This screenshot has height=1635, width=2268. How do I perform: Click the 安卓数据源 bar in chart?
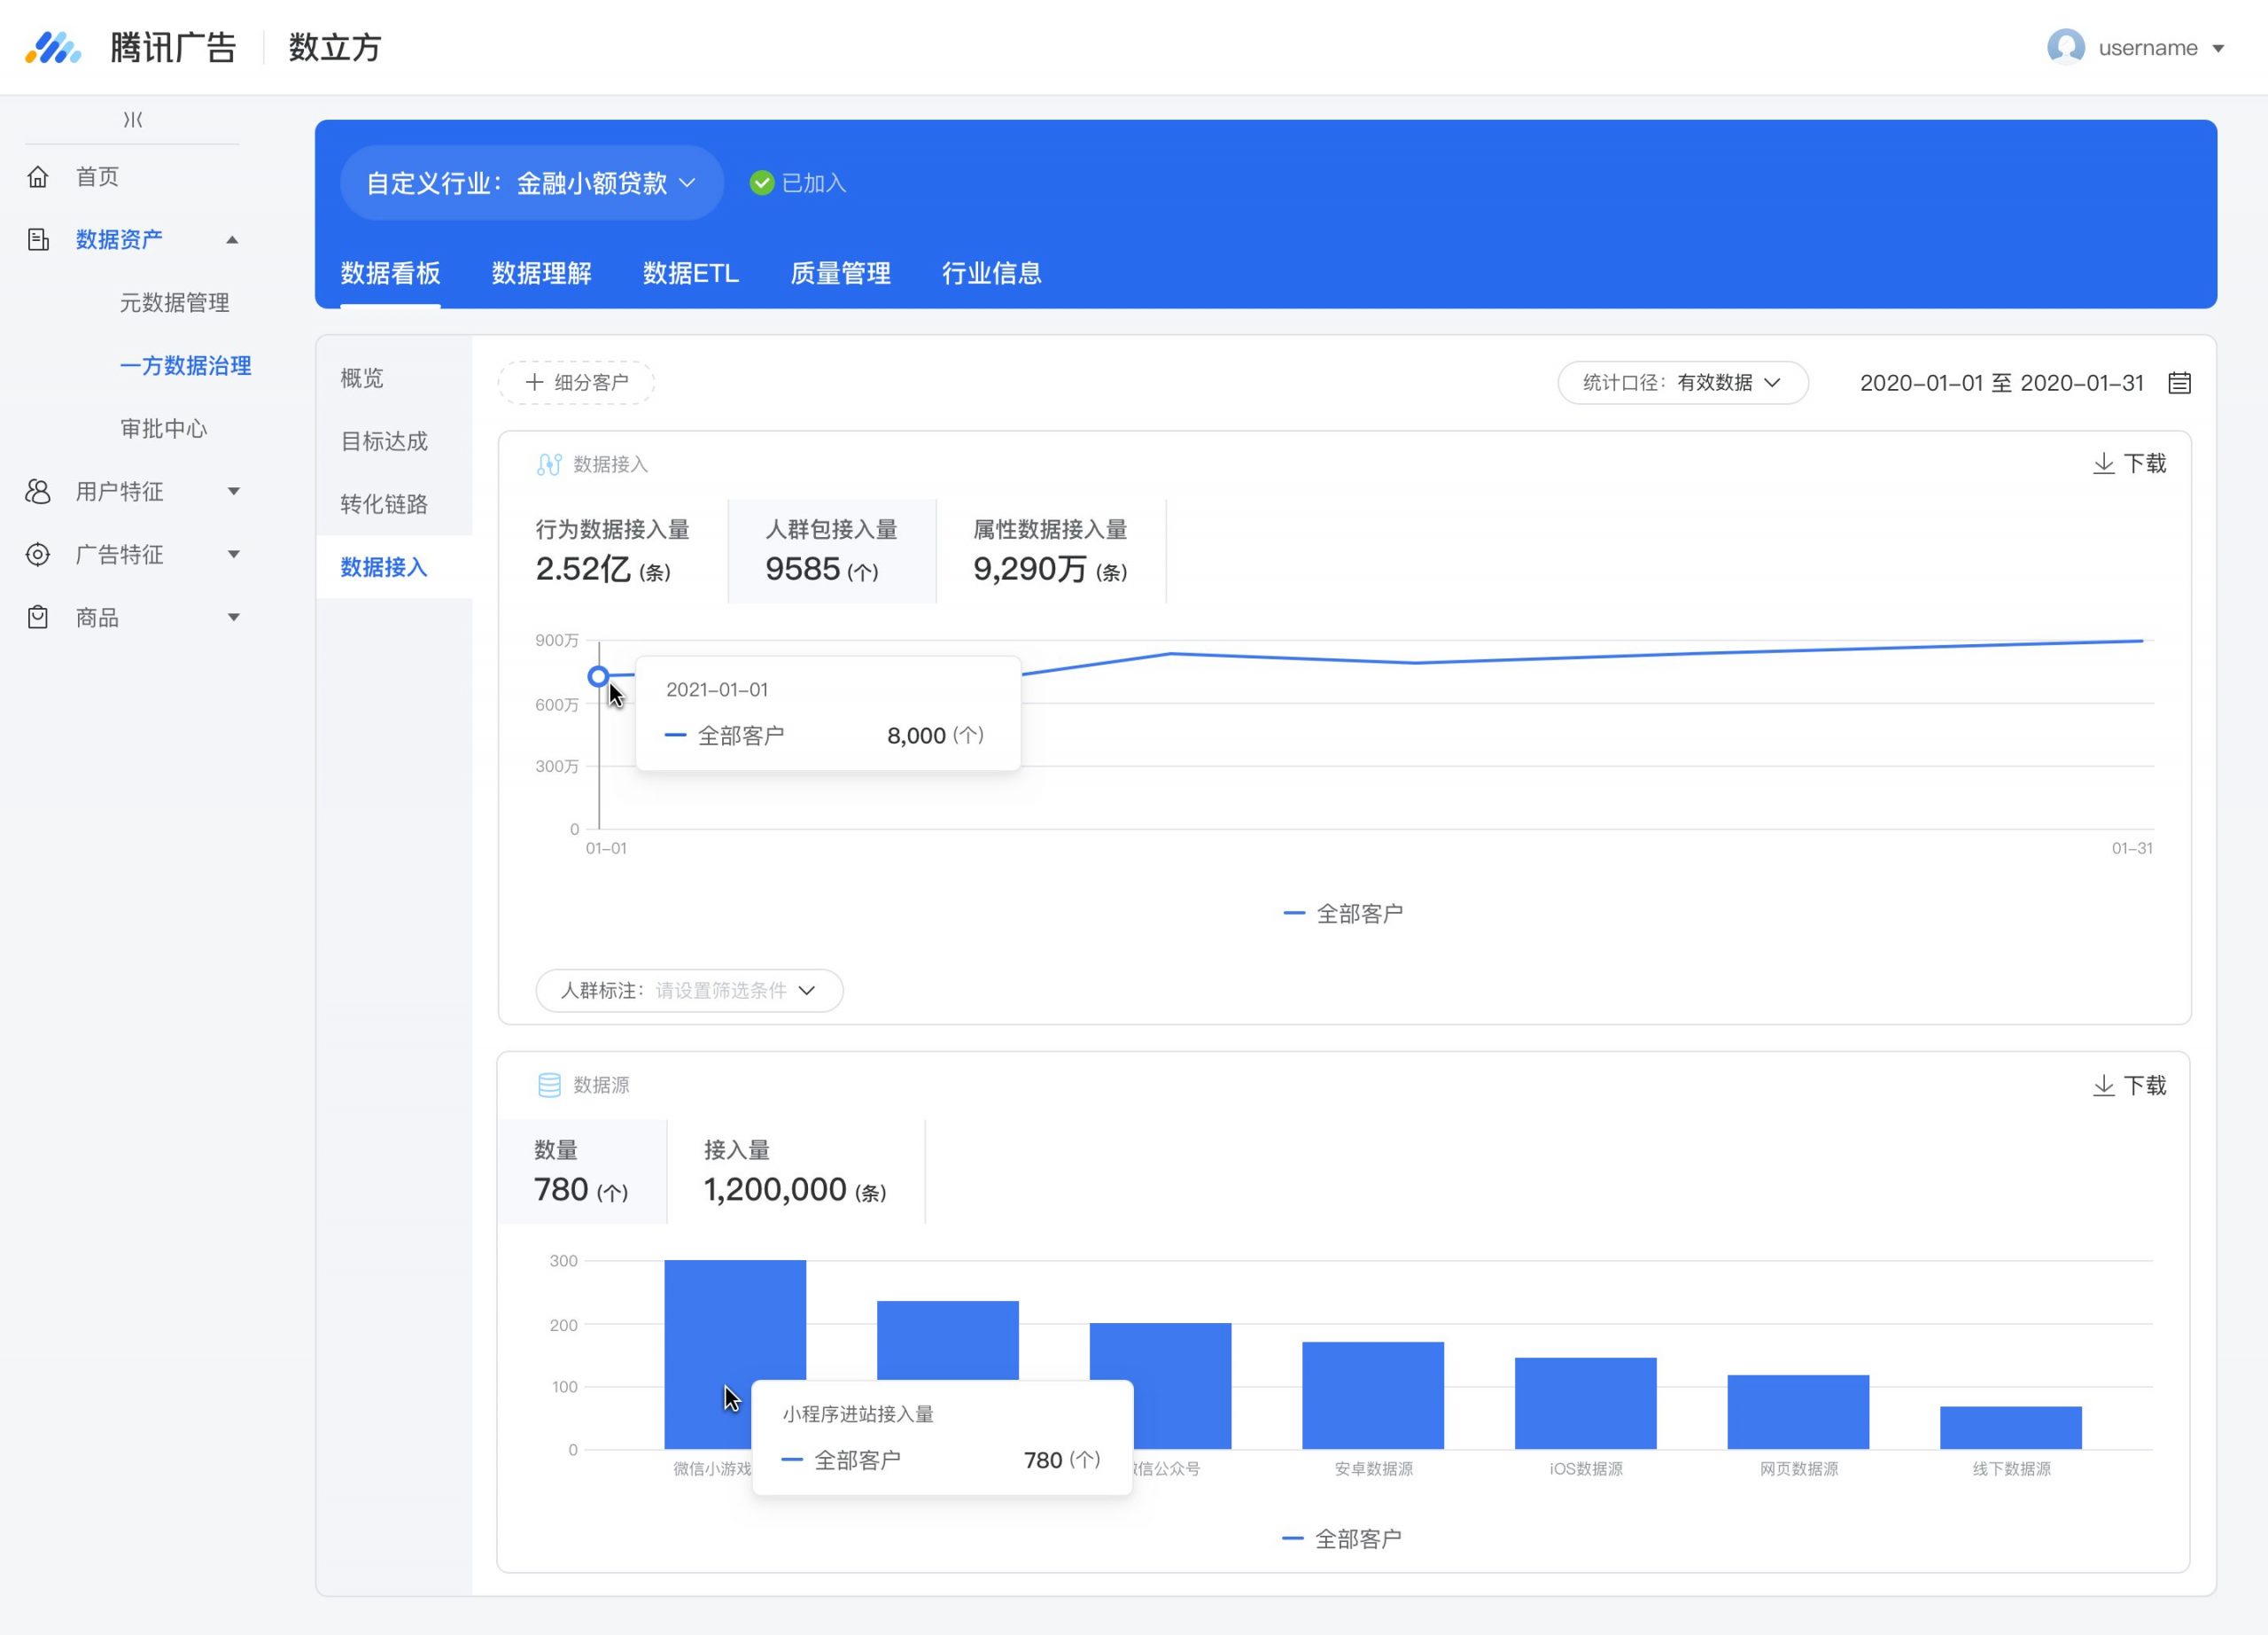point(1373,1396)
